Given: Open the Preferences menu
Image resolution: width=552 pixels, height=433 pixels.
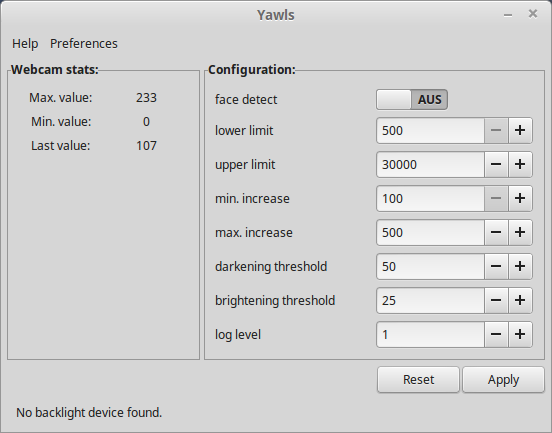Looking at the screenshot, I should tap(84, 44).
